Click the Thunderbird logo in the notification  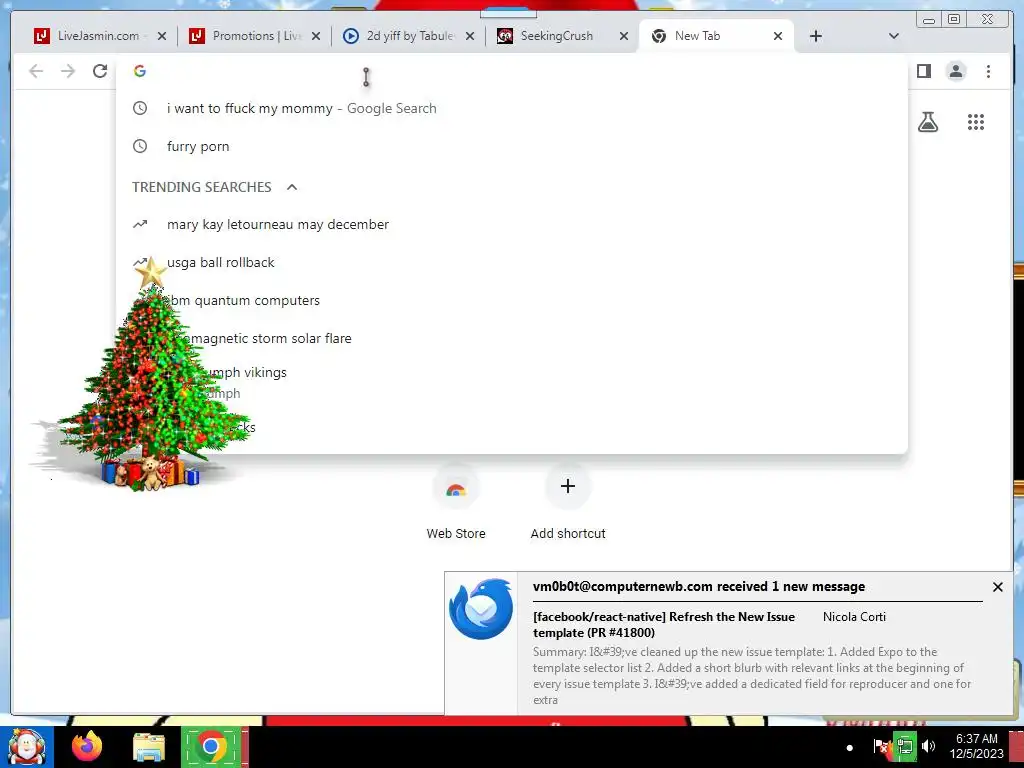(x=481, y=608)
